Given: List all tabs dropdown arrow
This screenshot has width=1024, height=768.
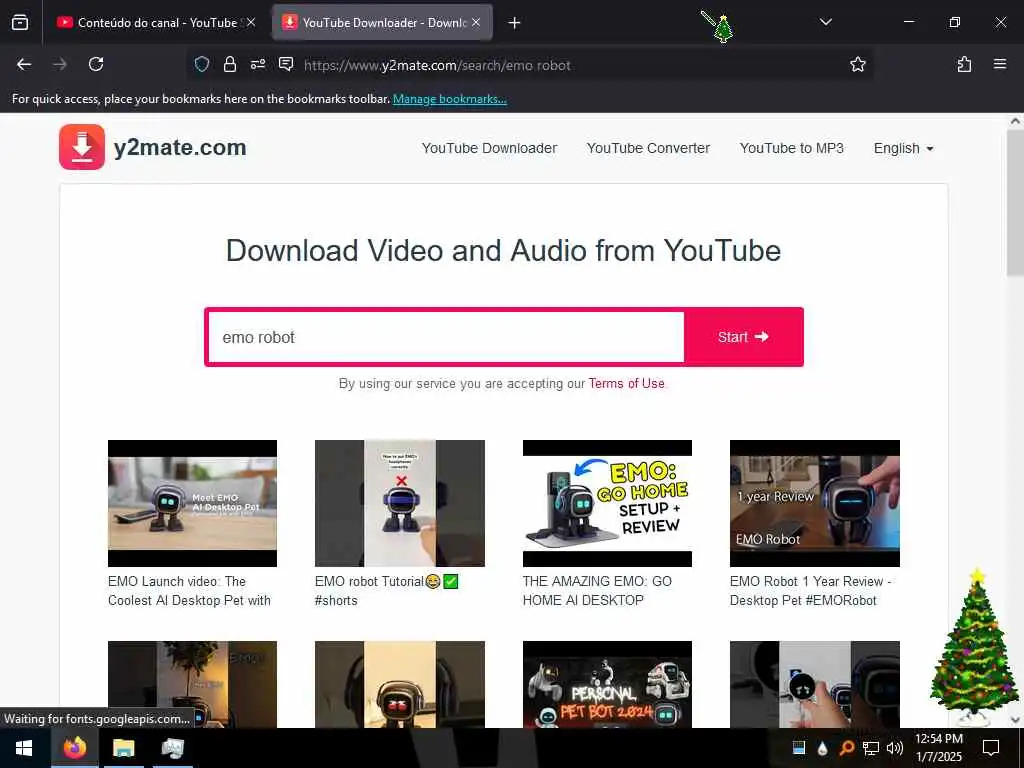Looking at the screenshot, I should click(x=825, y=22).
